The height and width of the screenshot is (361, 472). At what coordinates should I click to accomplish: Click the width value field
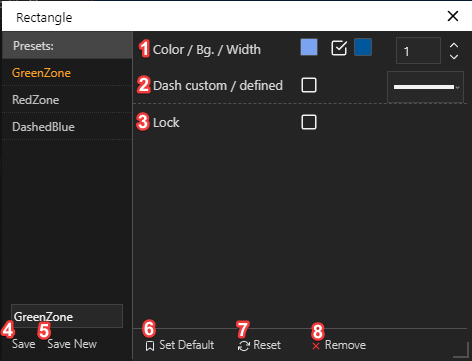418,51
